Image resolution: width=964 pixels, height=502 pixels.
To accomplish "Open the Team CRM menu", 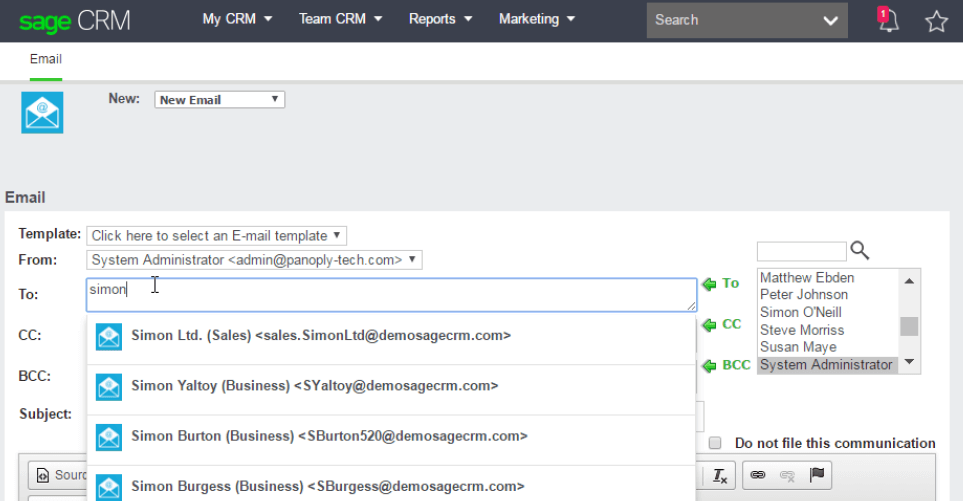I will pos(341,19).
